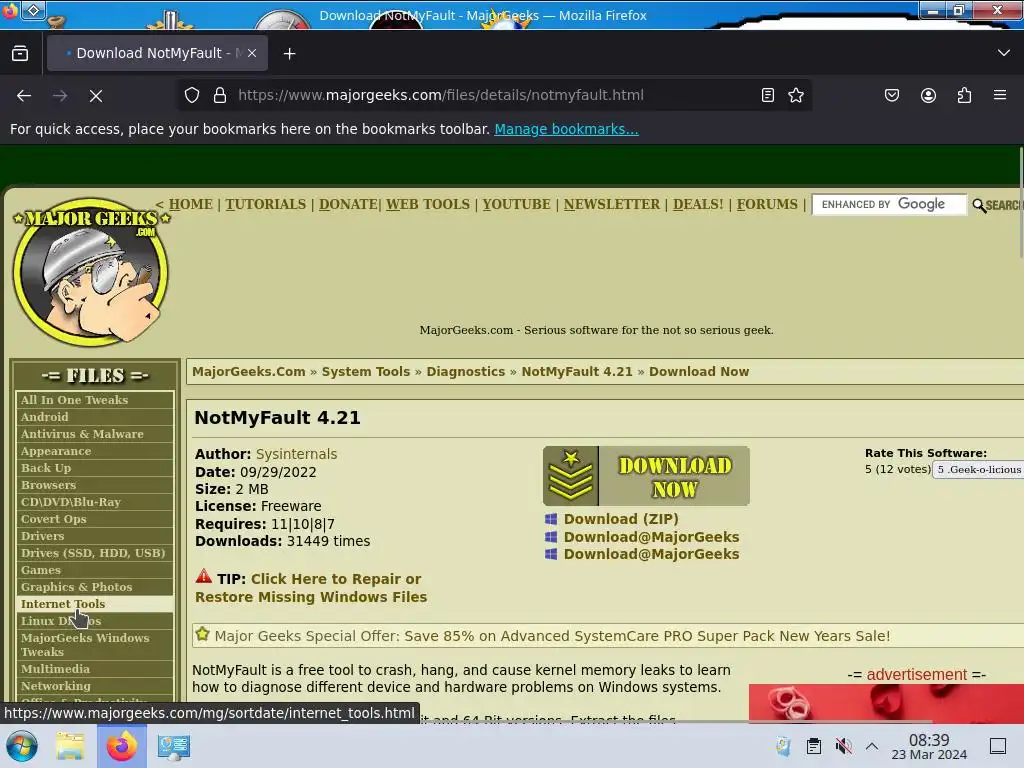Open a new tab with plus button

(x=289, y=54)
